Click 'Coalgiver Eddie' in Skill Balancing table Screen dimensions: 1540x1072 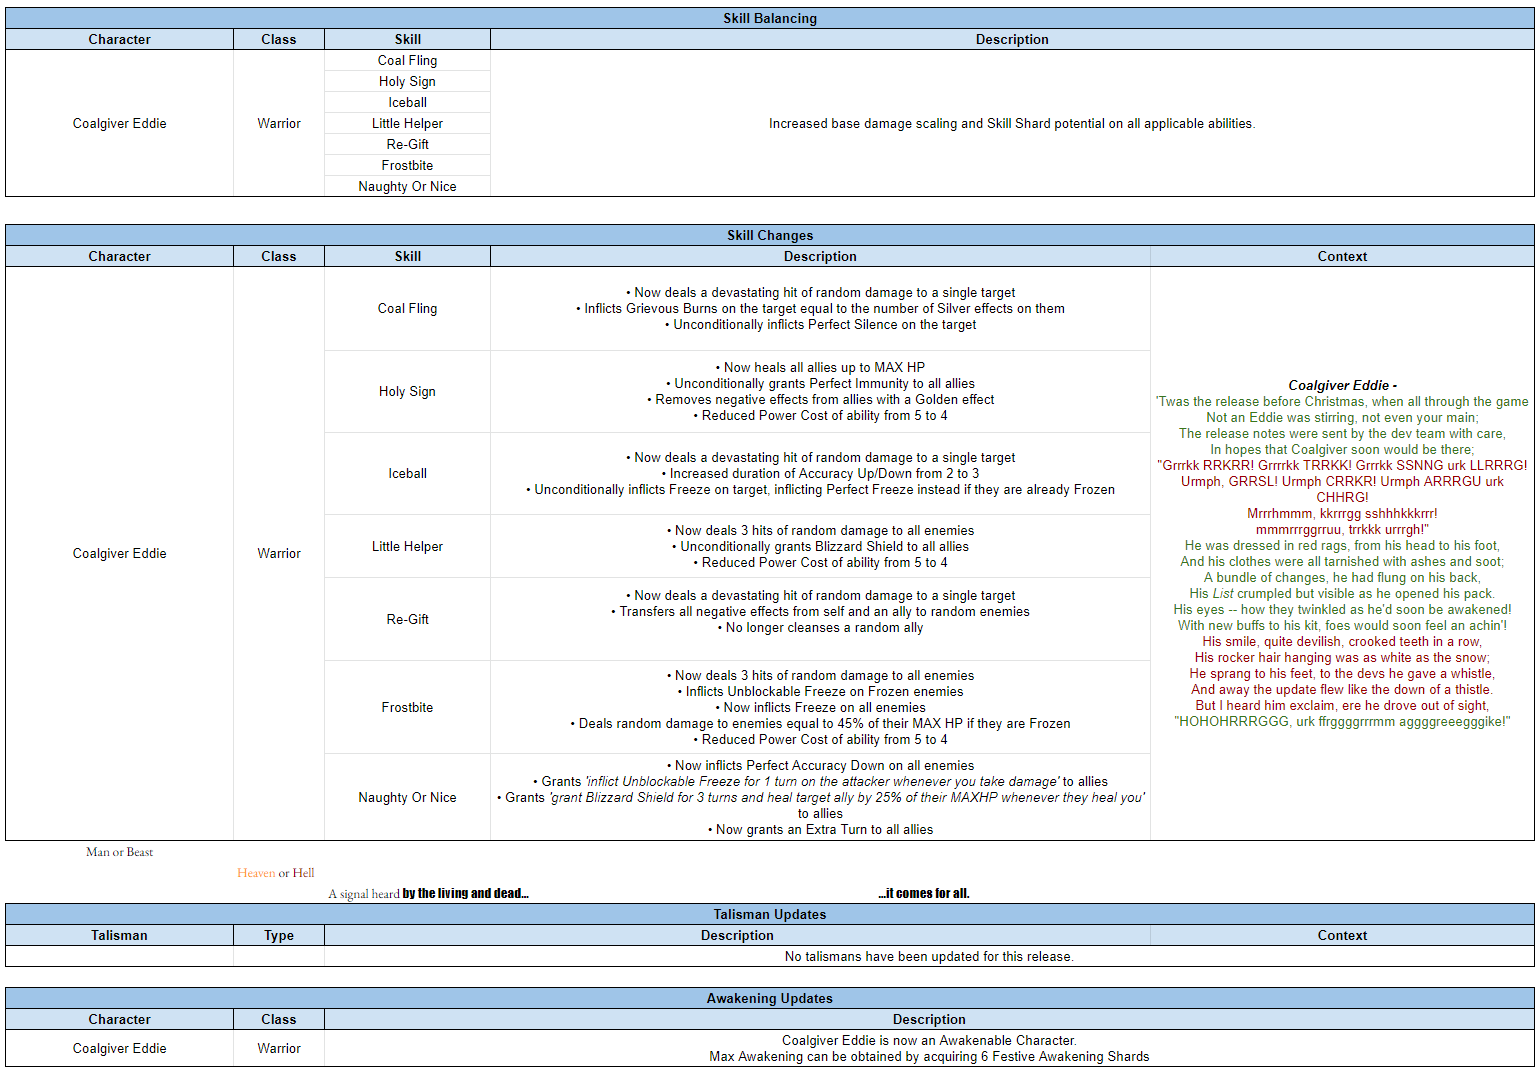pyautogui.click(x=119, y=123)
